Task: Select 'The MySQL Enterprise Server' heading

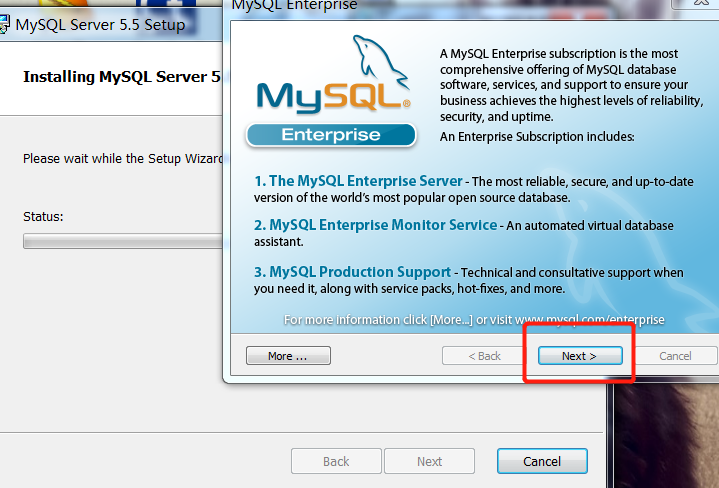Action: [365, 181]
